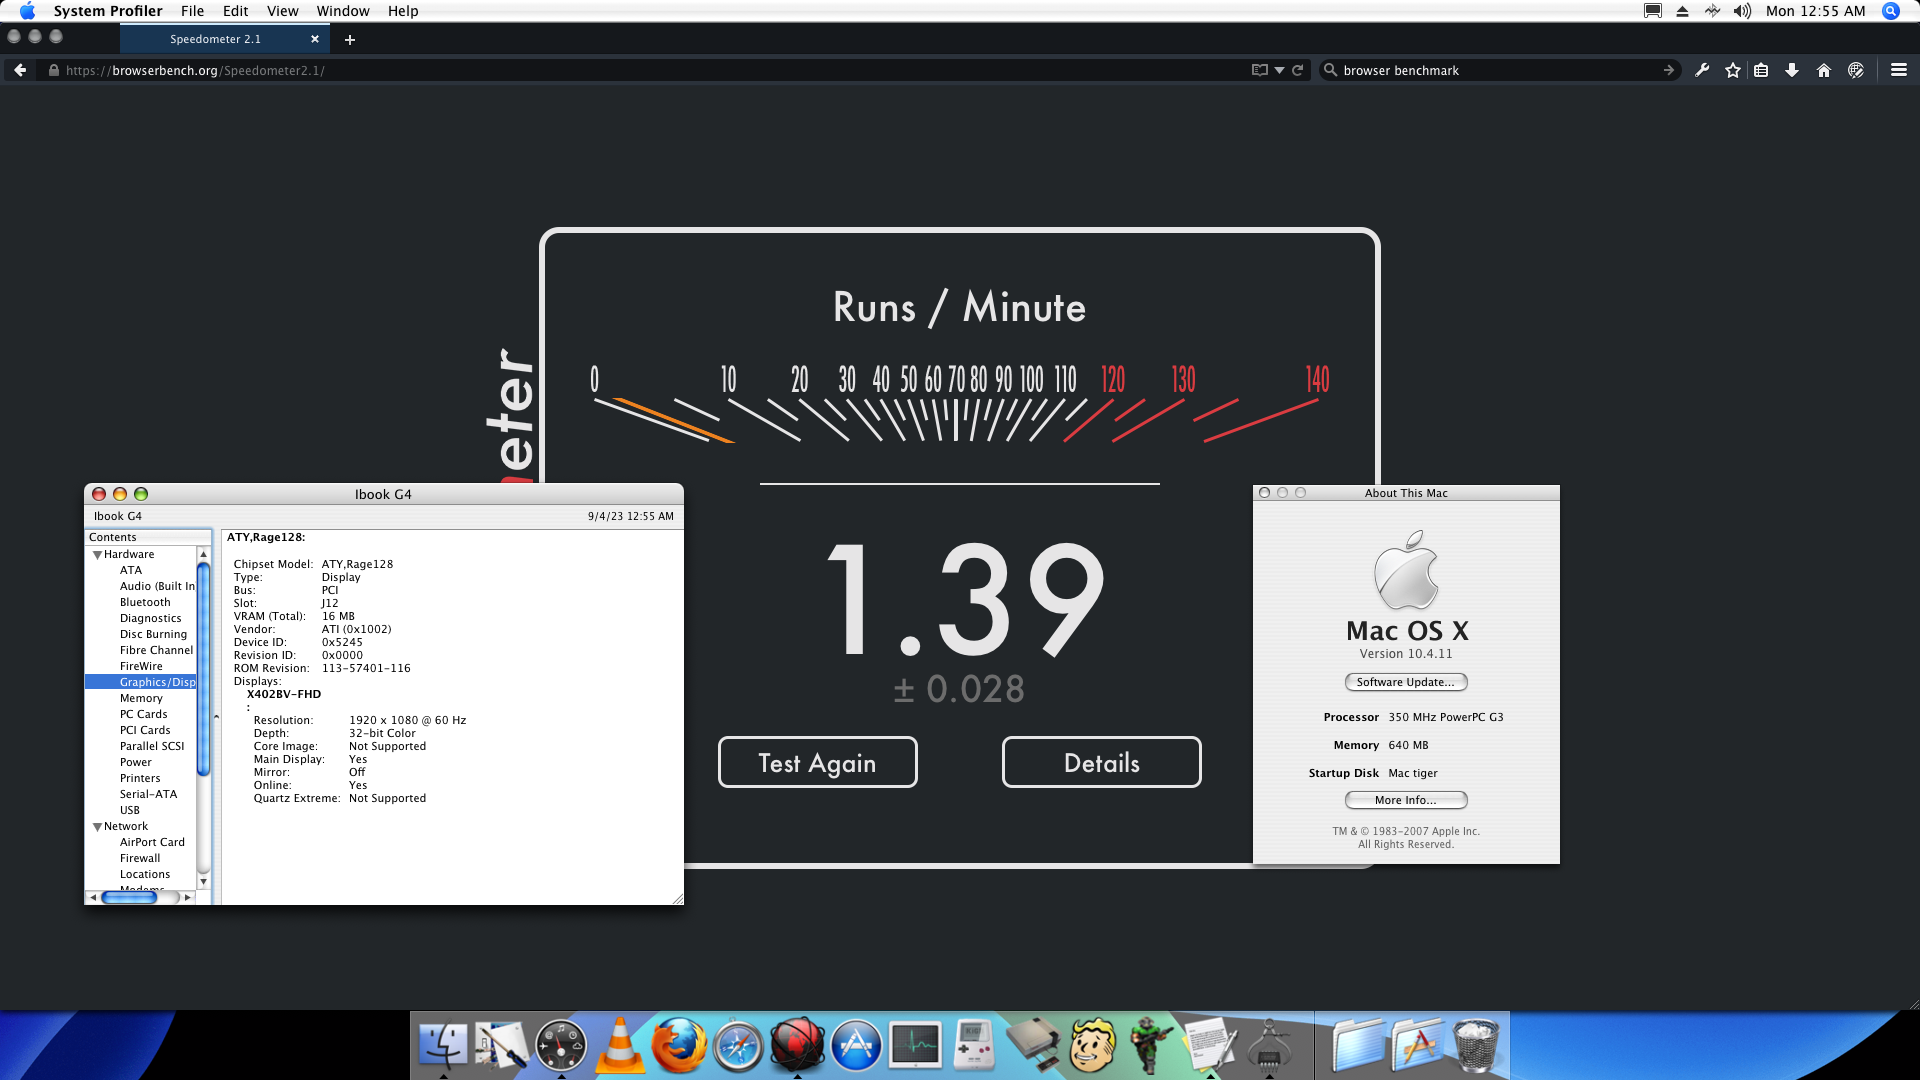This screenshot has width=1920, height=1080.
Task: Open URL bar history dropdown arrow
Action: click(x=1279, y=70)
